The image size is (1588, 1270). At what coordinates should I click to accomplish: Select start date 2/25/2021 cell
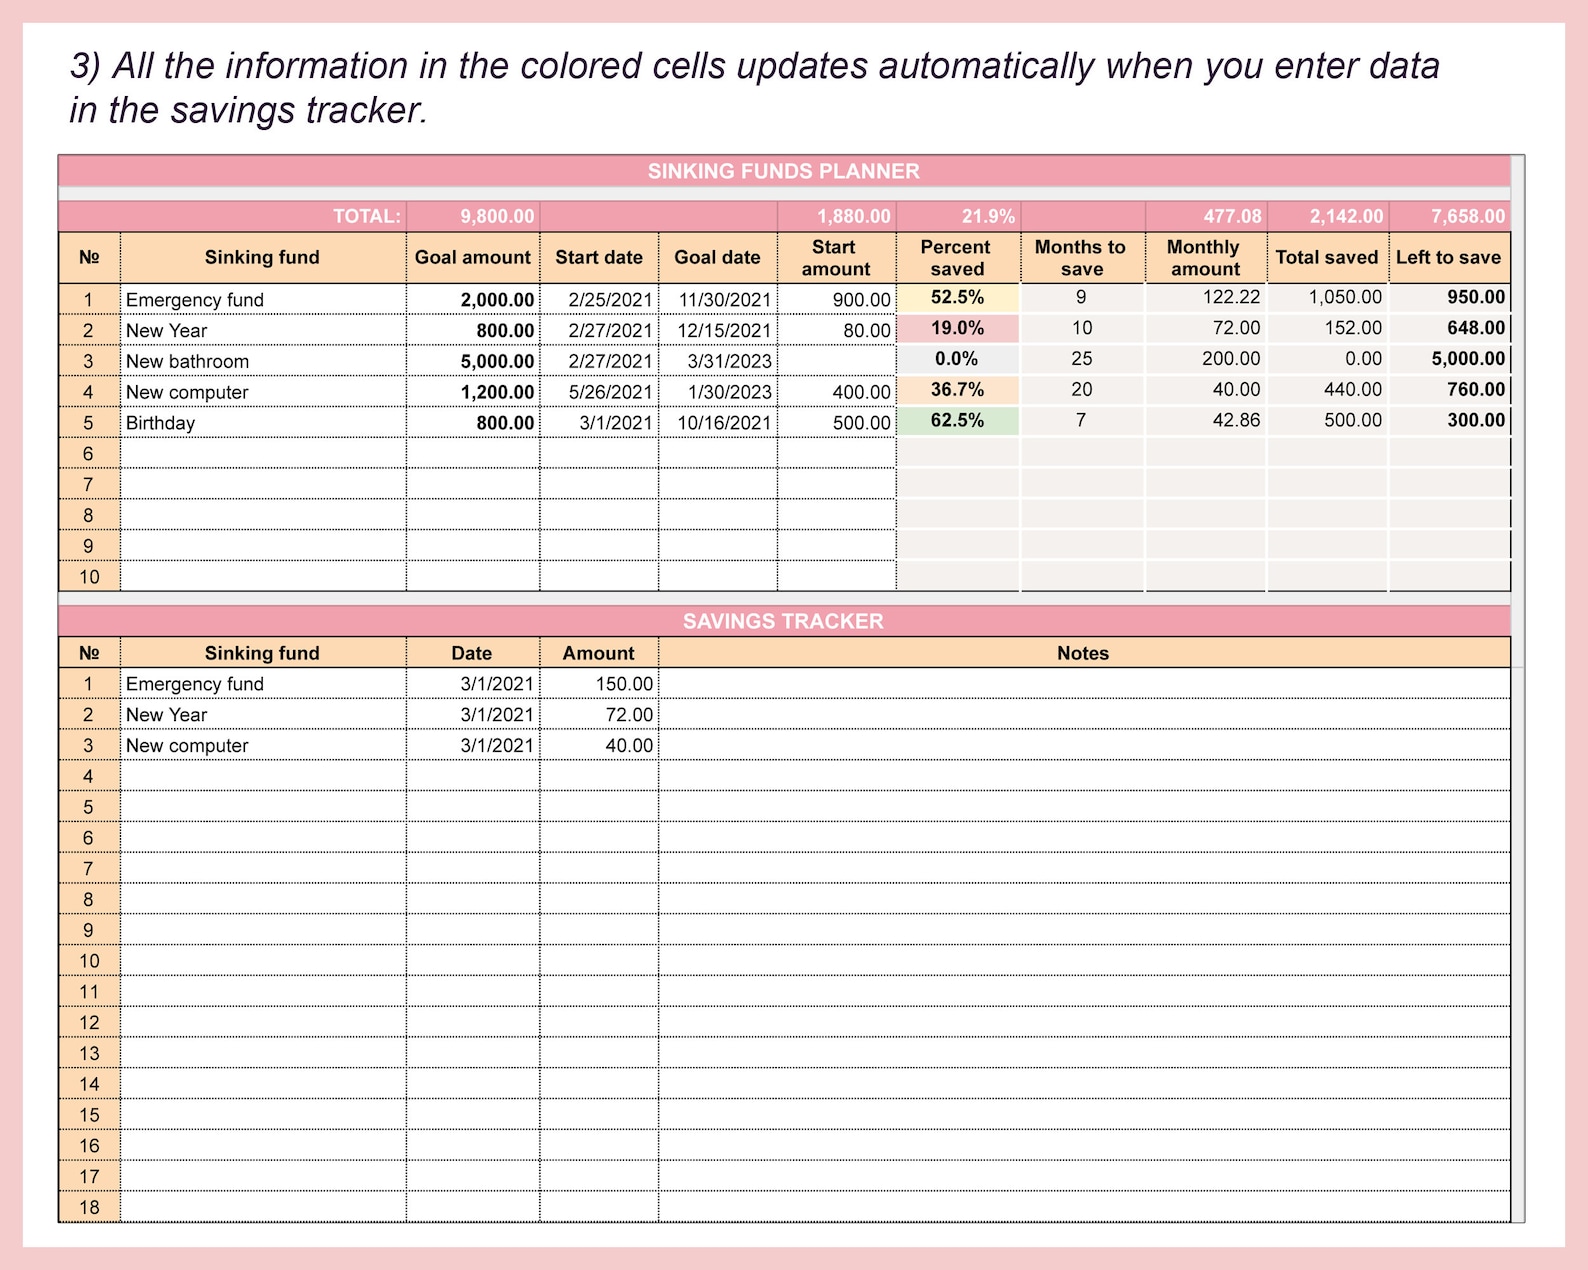pos(599,299)
